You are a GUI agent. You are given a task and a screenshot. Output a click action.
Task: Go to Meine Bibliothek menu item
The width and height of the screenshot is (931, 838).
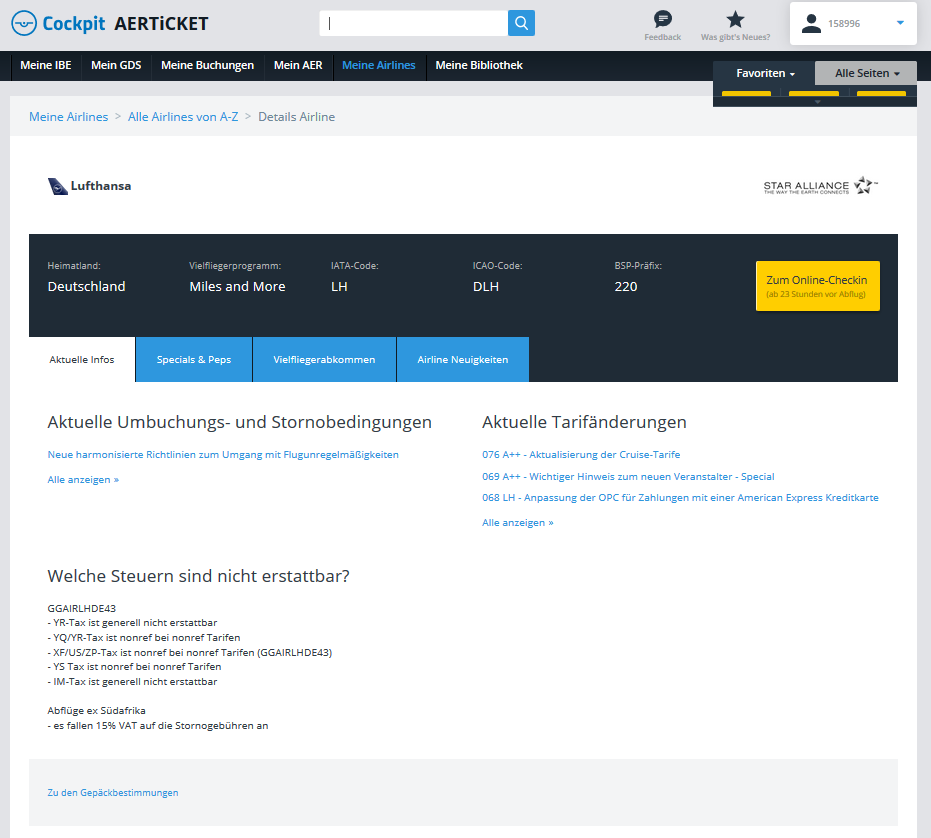[478, 66]
